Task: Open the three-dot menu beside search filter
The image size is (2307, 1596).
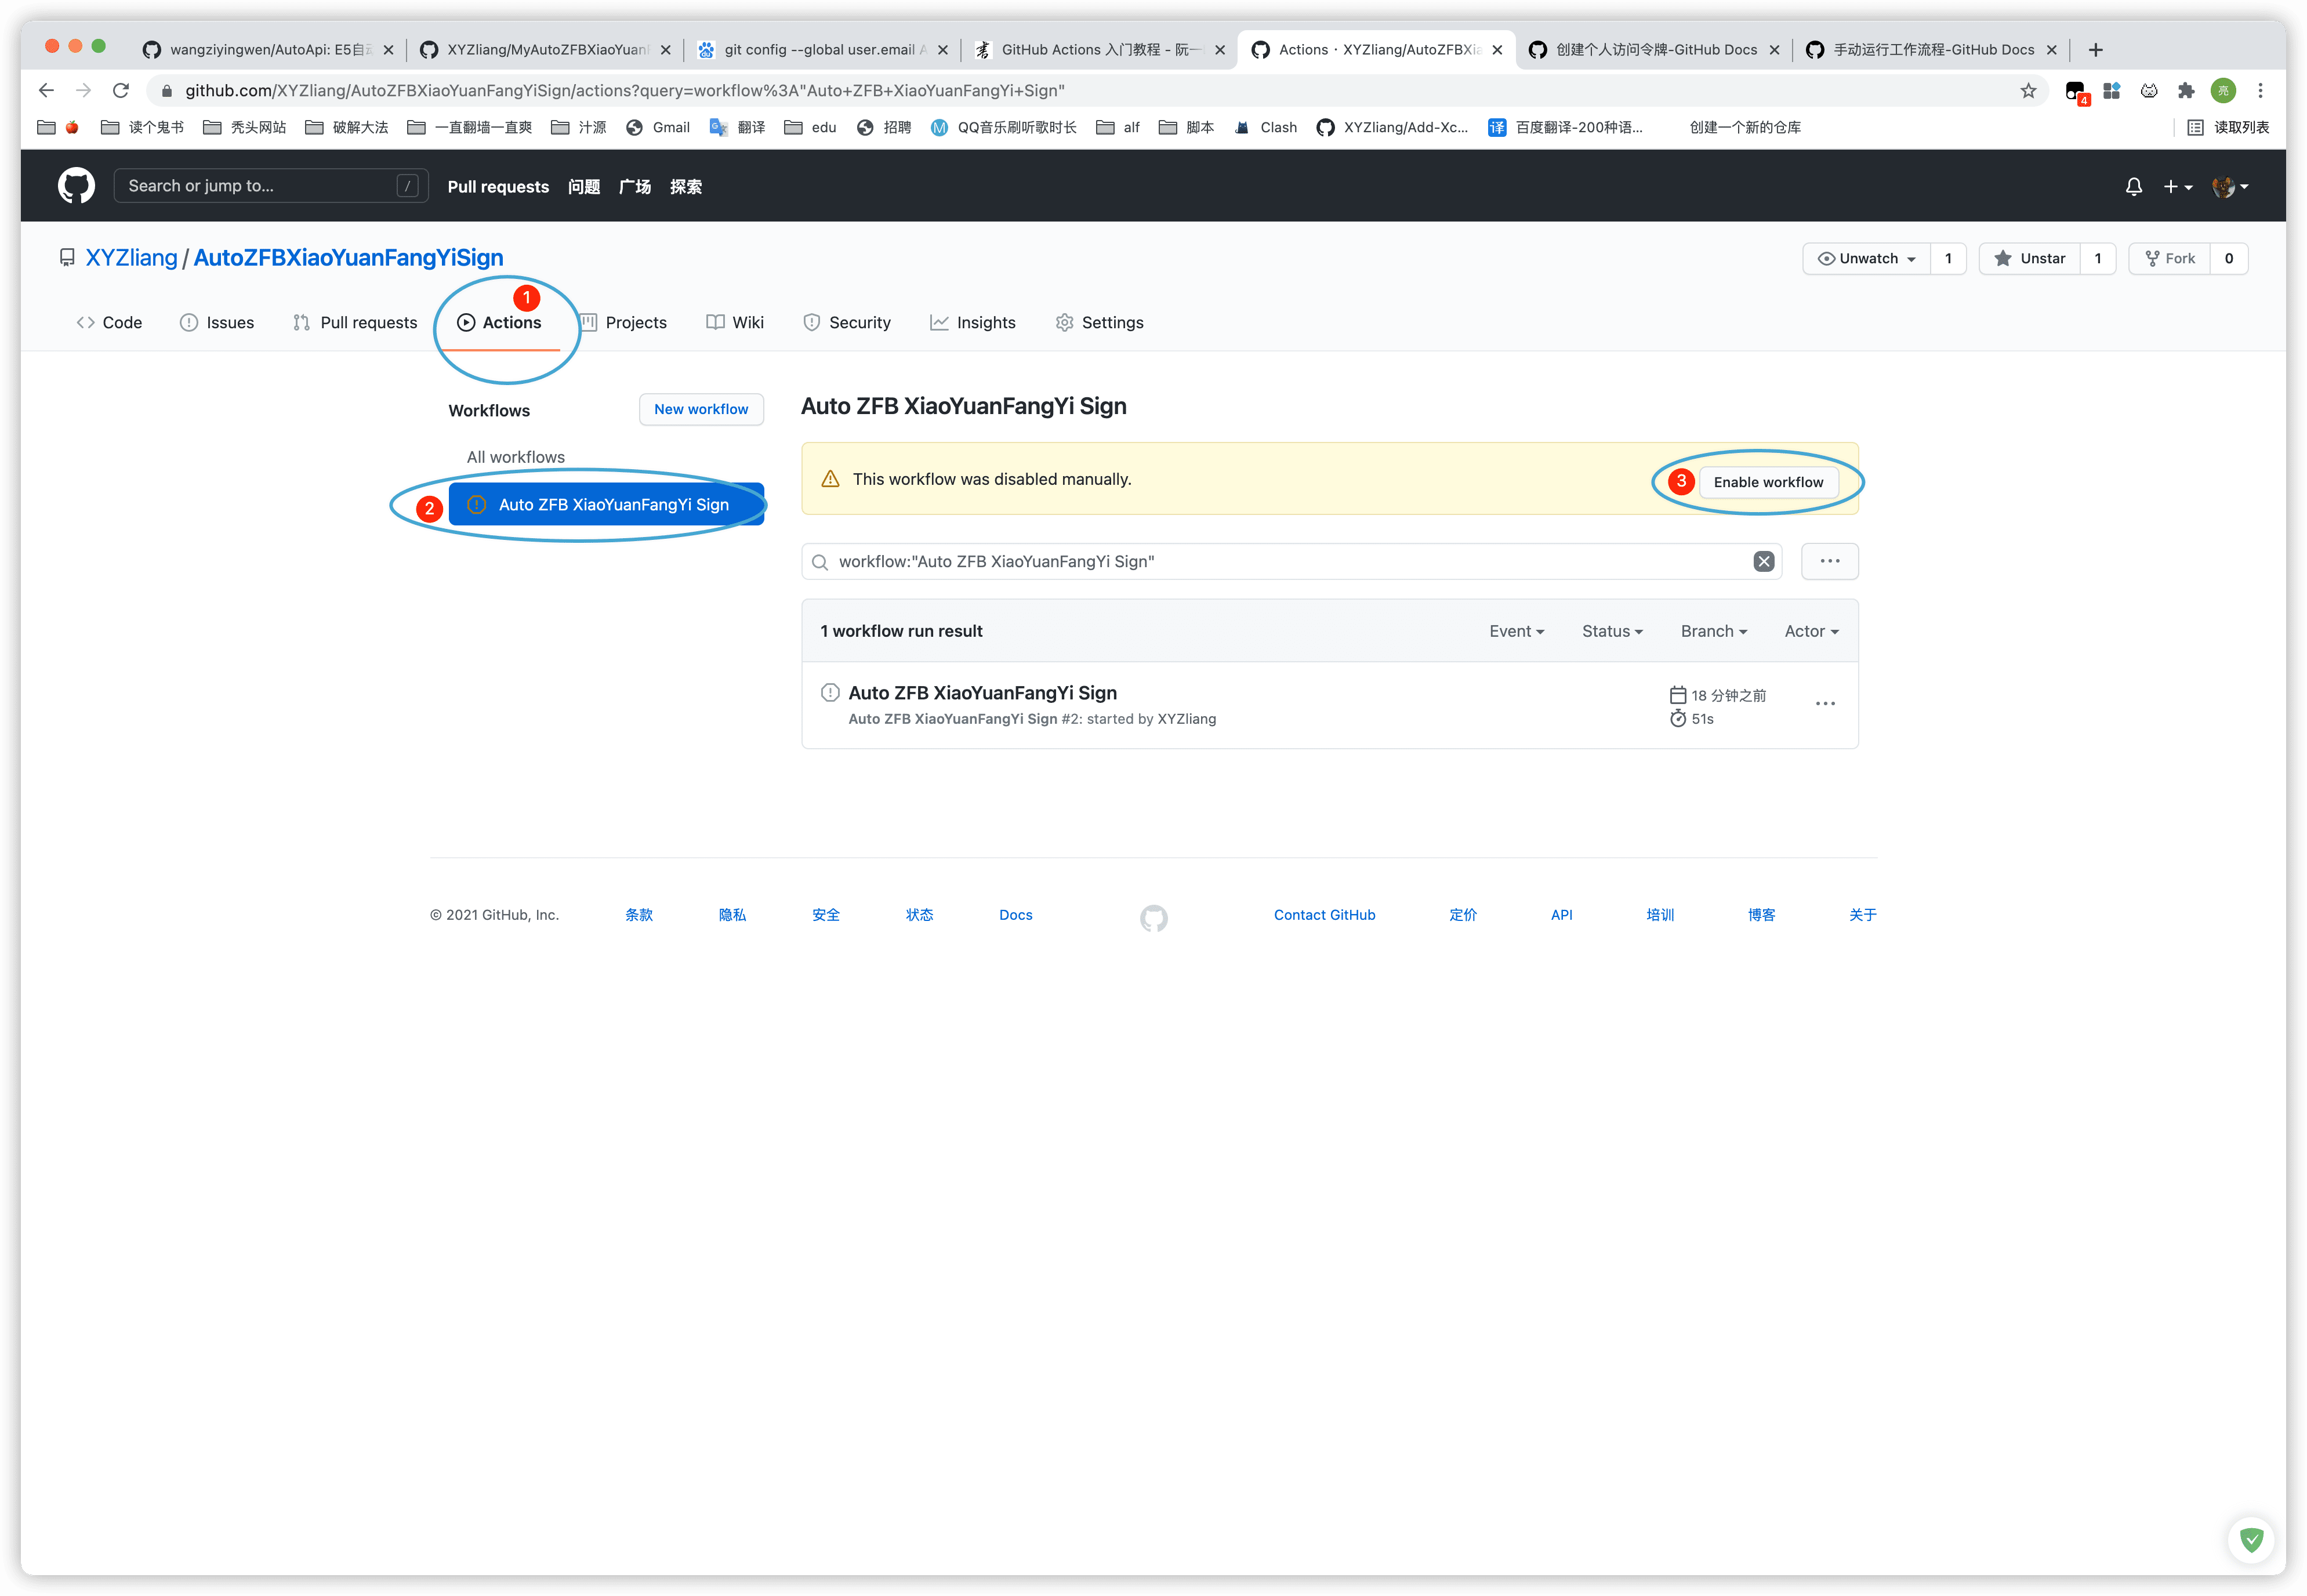Action: coord(1829,562)
